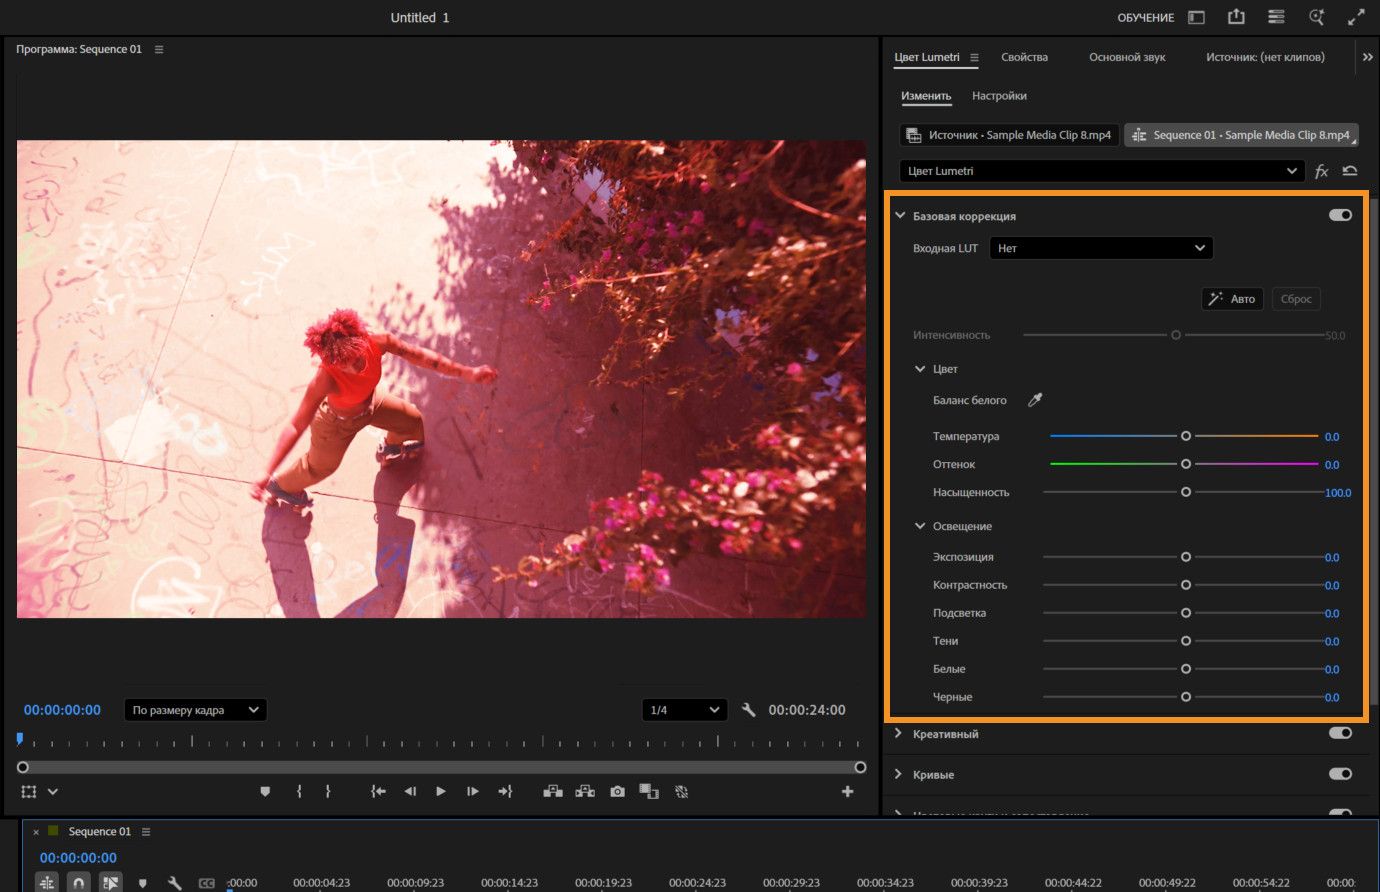The image size is (1380, 892).
Task: Click the white balance eyedropper icon
Action: 1035,400
